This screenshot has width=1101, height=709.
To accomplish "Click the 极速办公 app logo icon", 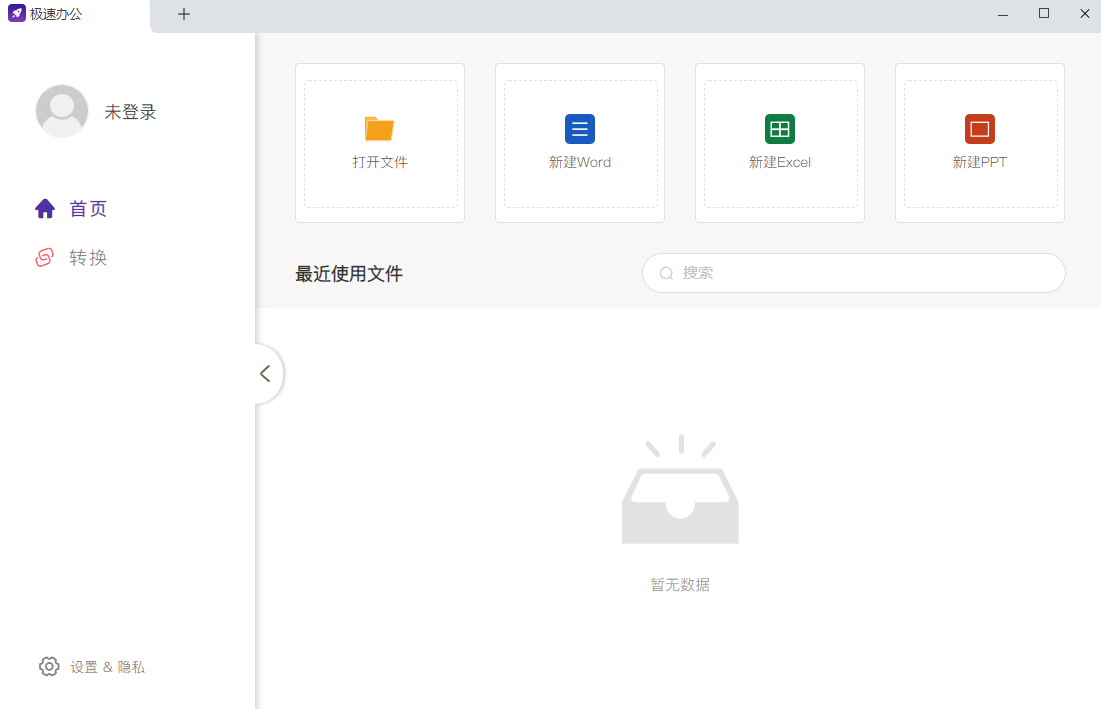I will click(16, 14).
